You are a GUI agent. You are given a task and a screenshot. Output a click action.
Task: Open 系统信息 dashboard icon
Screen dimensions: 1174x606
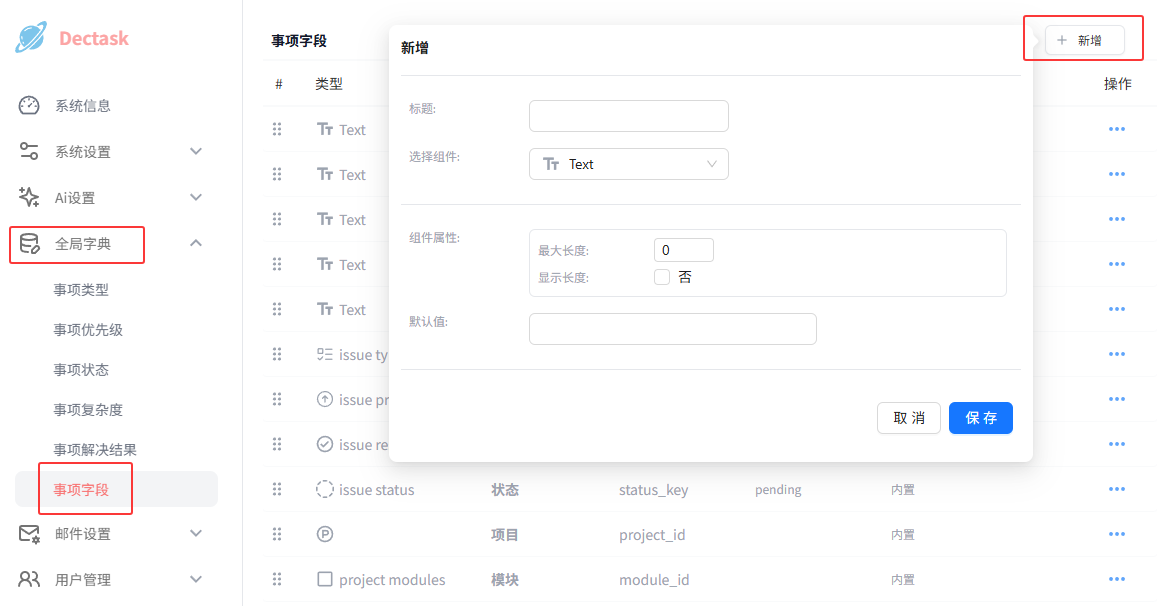29,106
